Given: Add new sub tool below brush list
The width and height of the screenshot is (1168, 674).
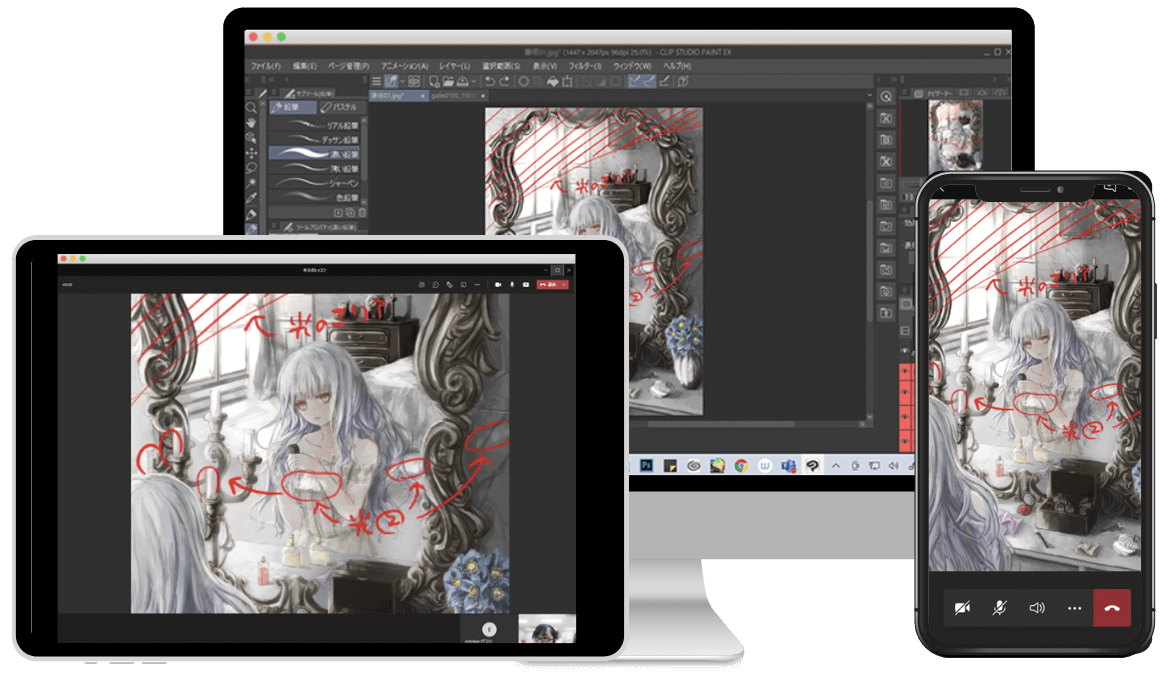Looking at the screenshot, I should coord(338,212).
